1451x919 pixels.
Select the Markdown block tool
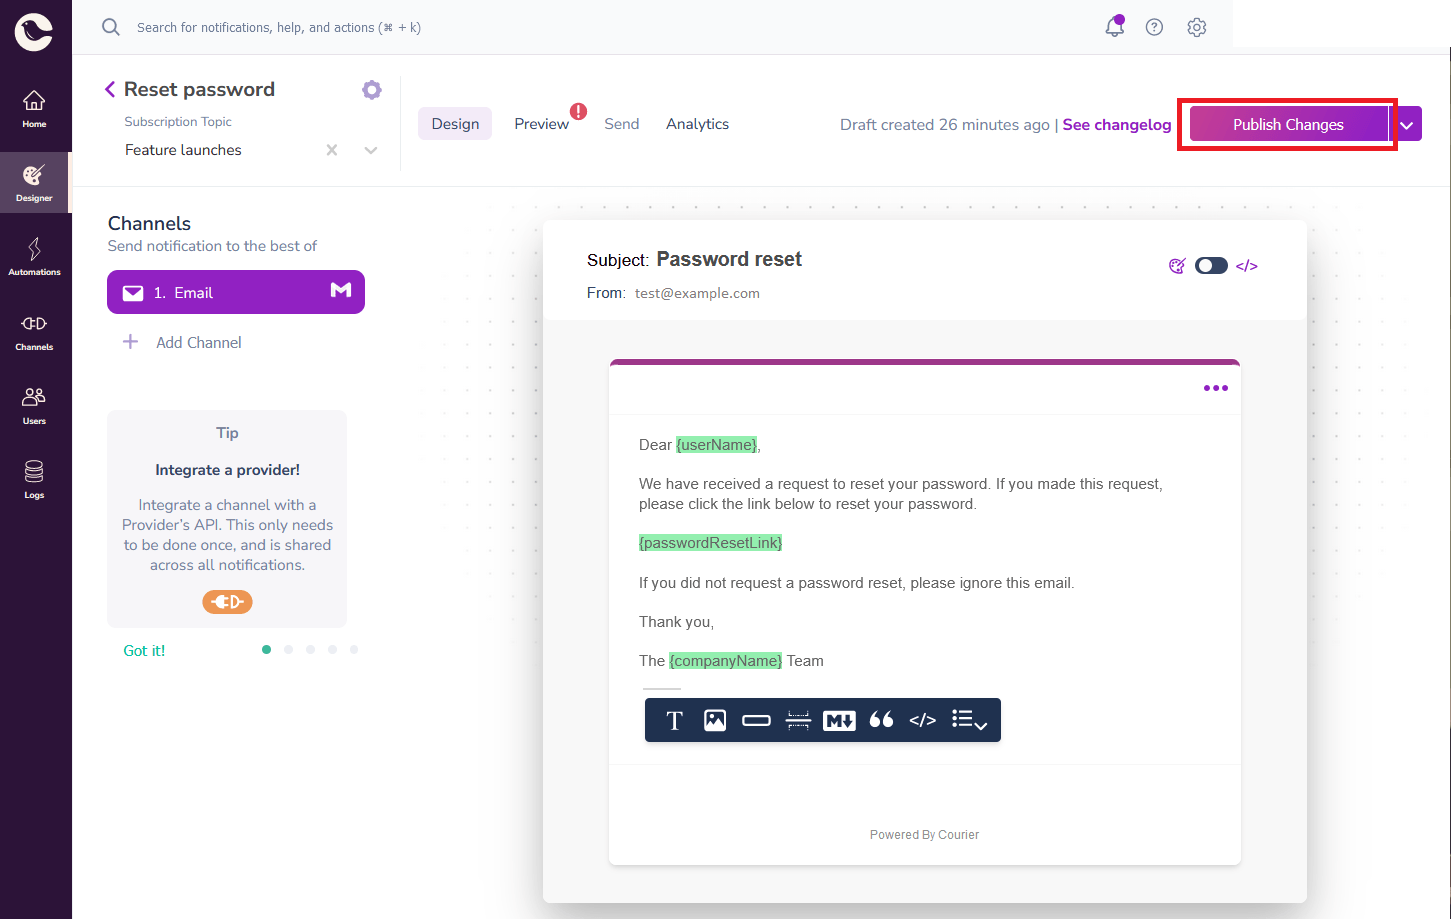click(839, 720)
